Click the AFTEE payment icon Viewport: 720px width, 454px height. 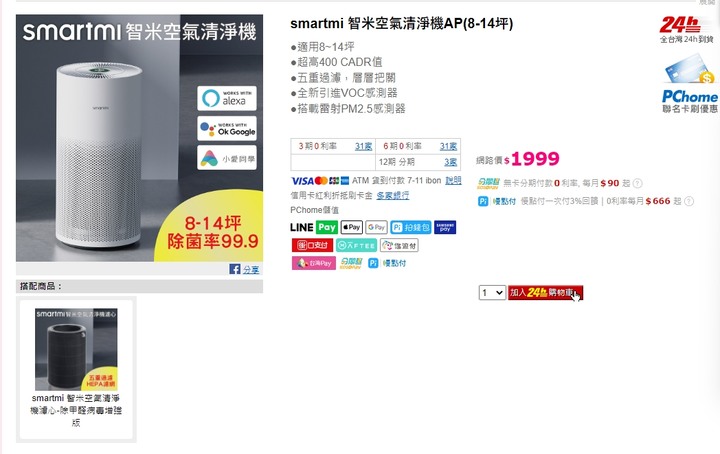pyautogui.click(x=356, y=245)
